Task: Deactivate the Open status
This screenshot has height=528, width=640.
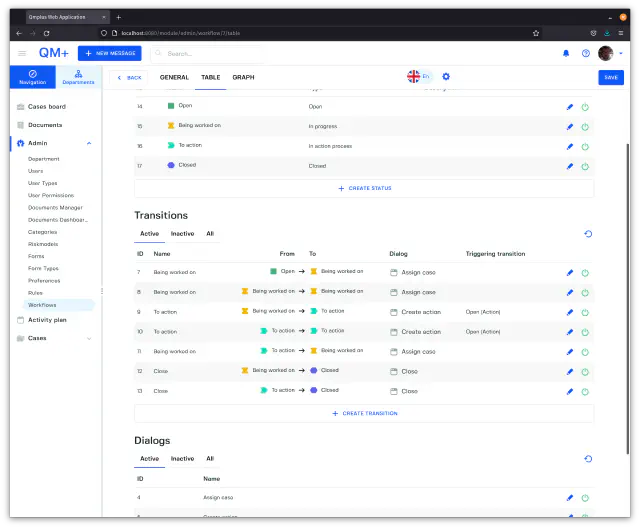Action: [x=585, y=107]
